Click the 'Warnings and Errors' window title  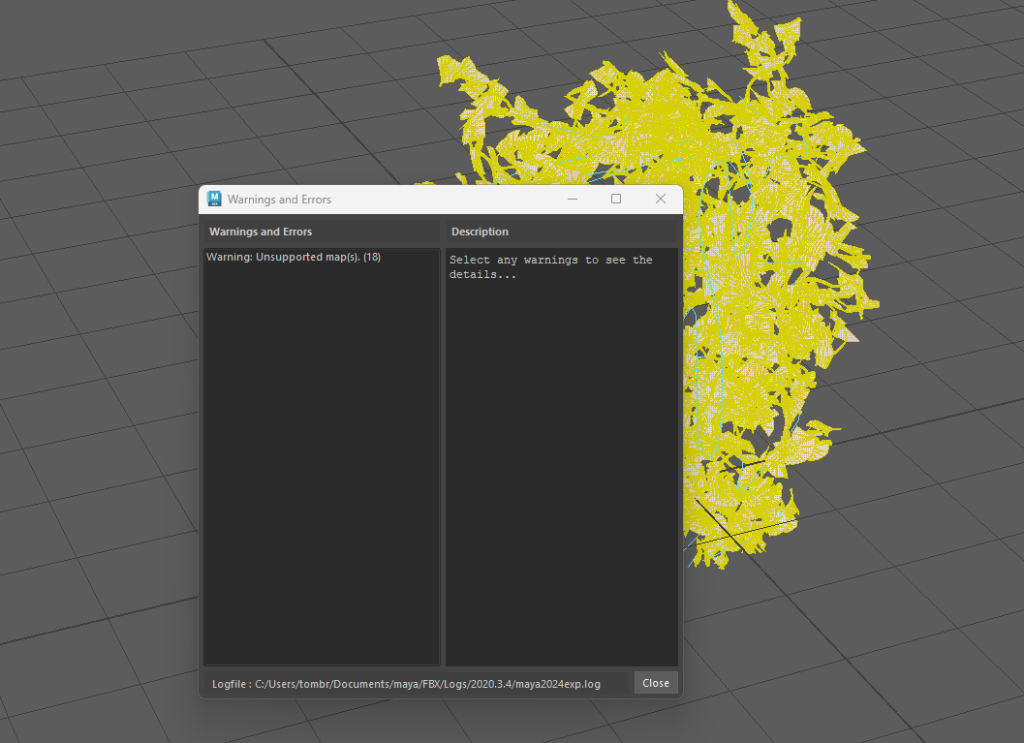280,199
